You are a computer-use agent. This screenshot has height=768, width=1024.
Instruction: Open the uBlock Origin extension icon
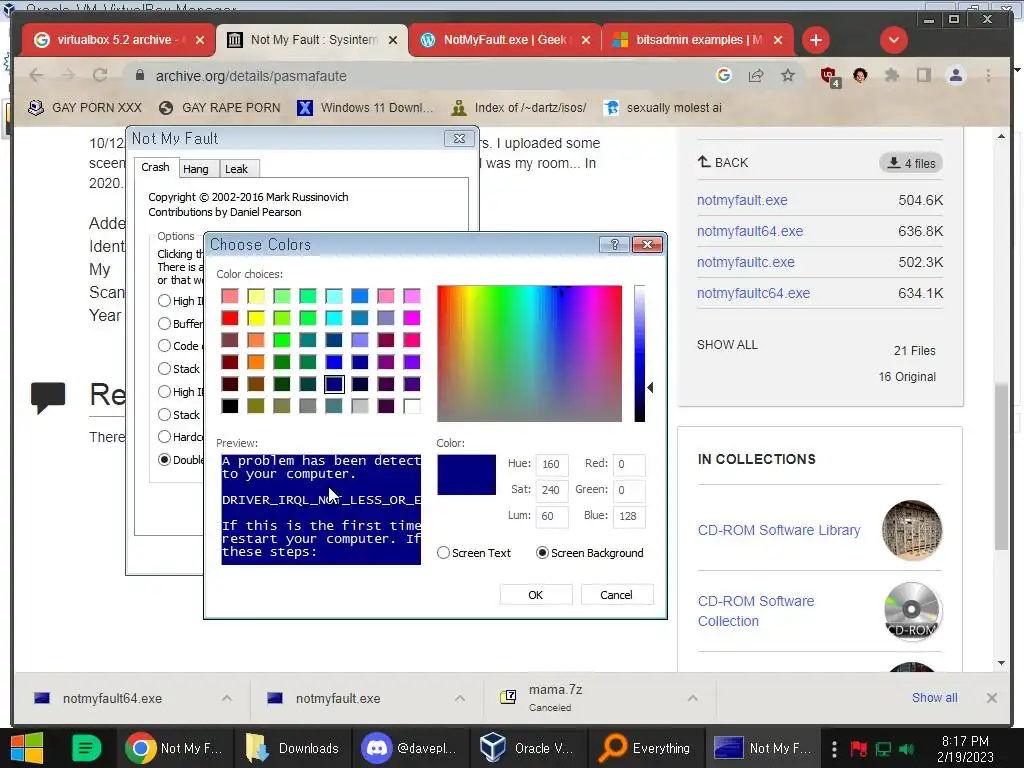pos(829,76)
